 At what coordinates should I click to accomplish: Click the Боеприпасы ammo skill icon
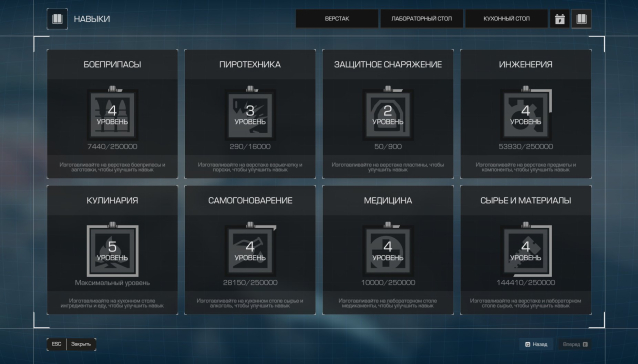(112, 114)
